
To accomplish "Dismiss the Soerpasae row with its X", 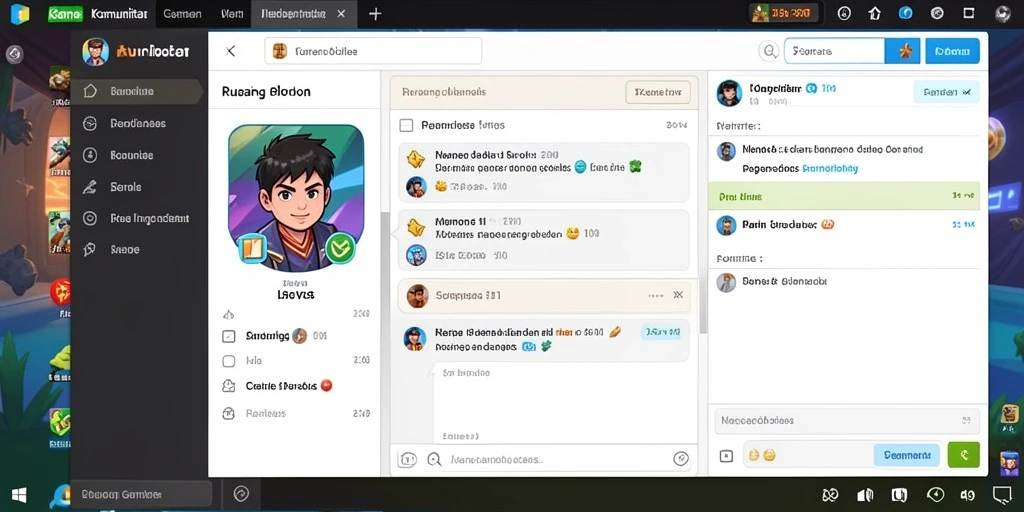I will (678, 295).
